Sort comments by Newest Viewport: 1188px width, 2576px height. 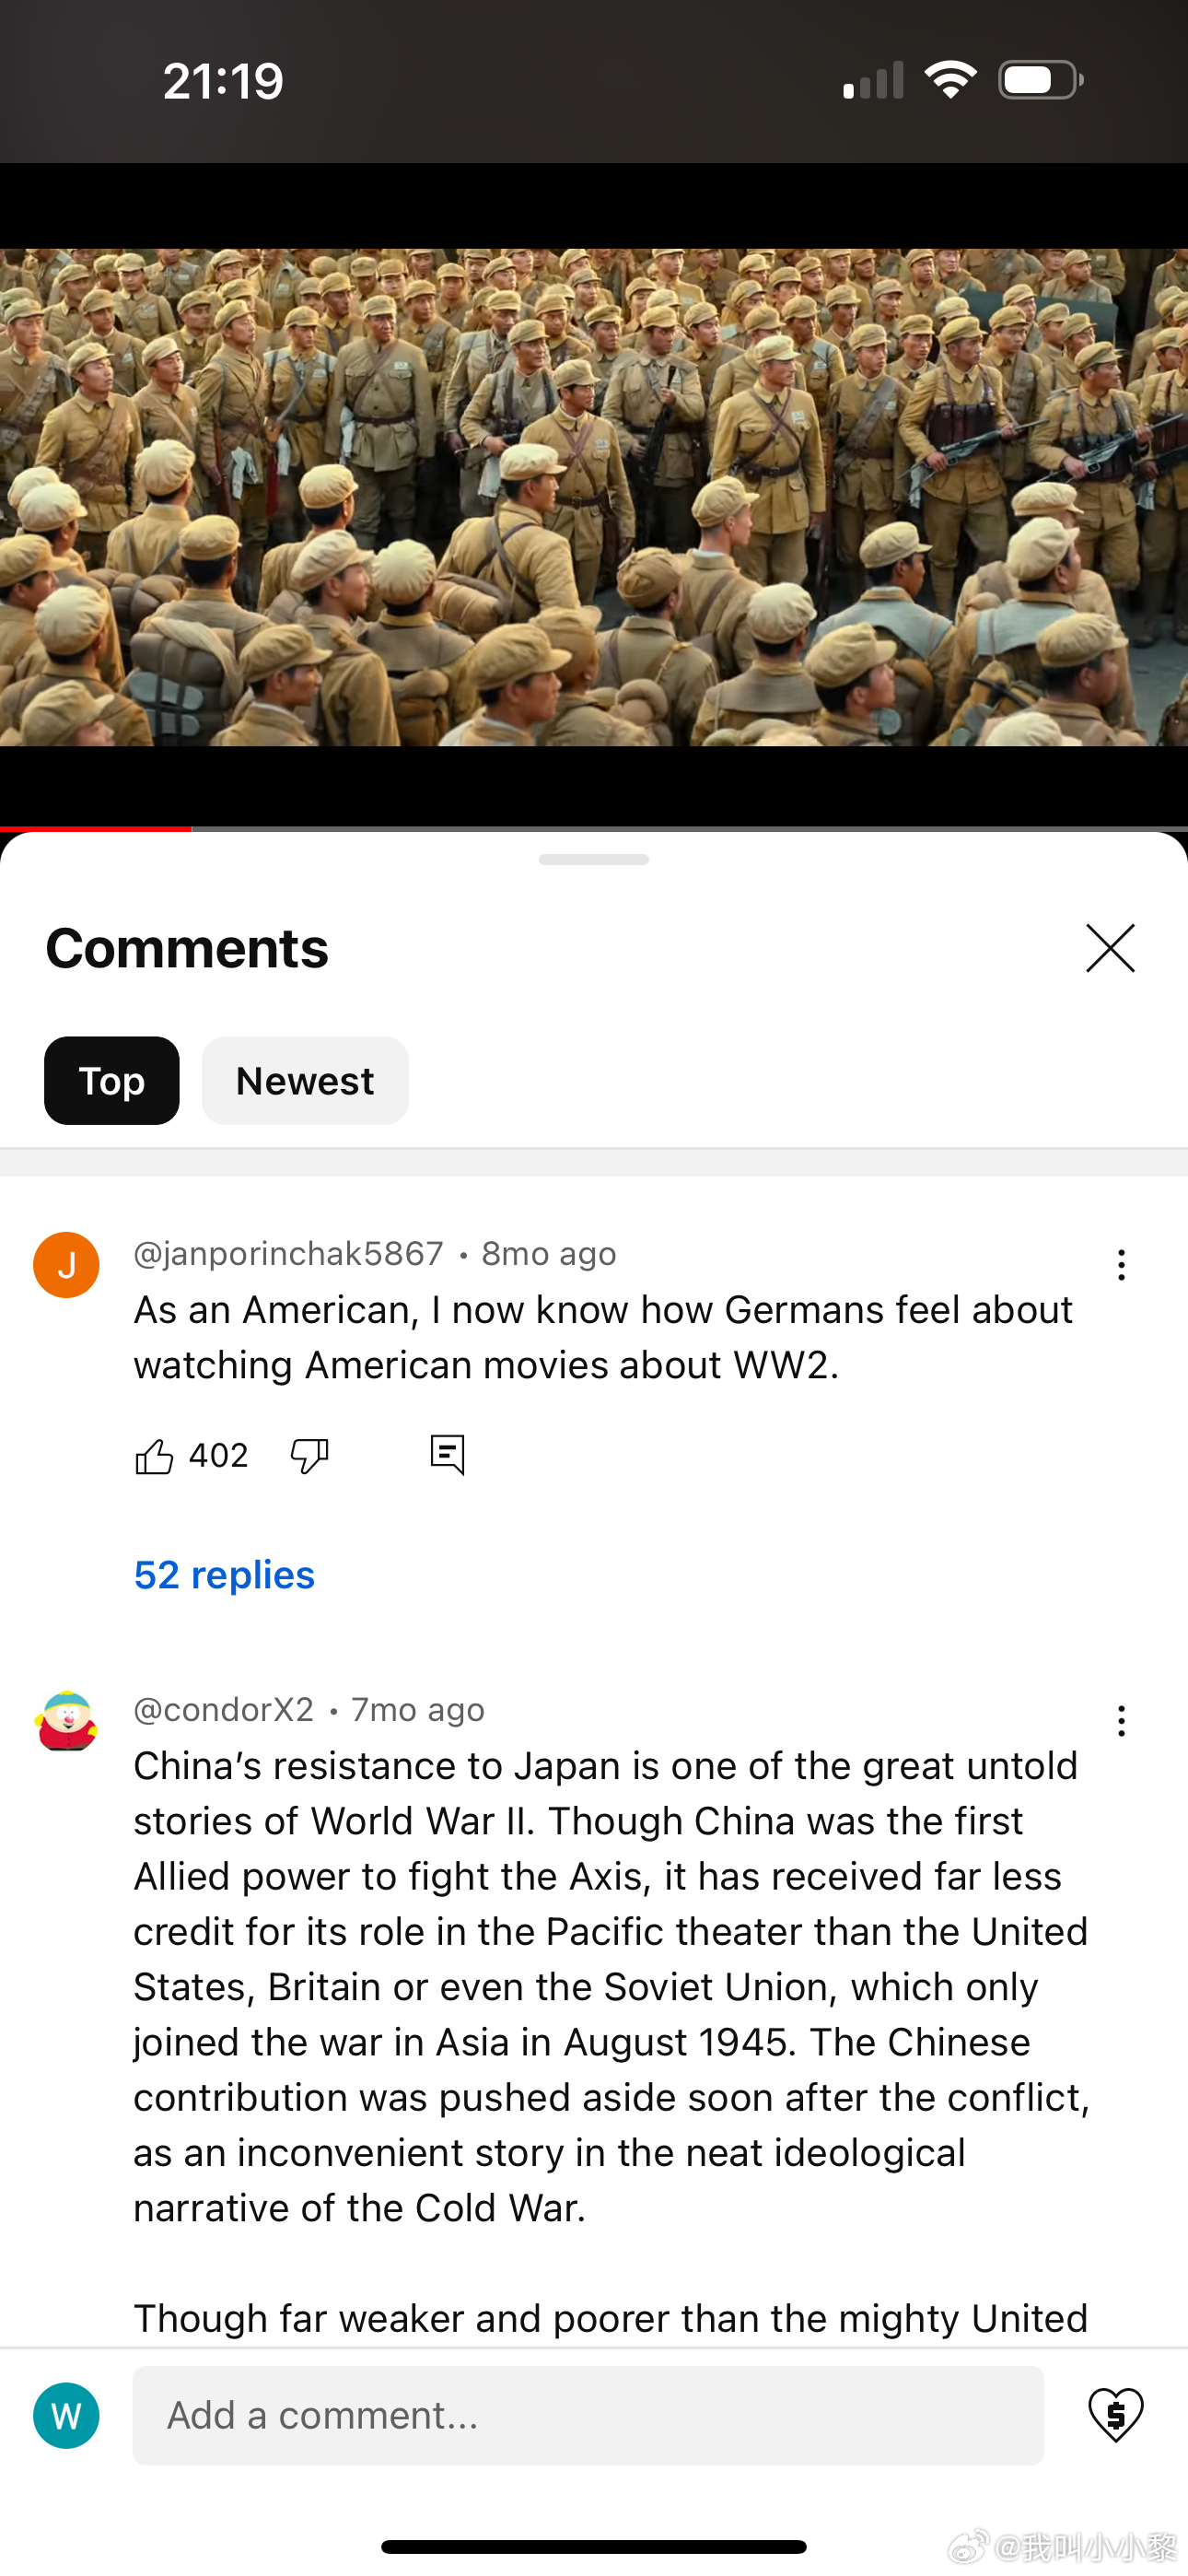(305, 1081)
